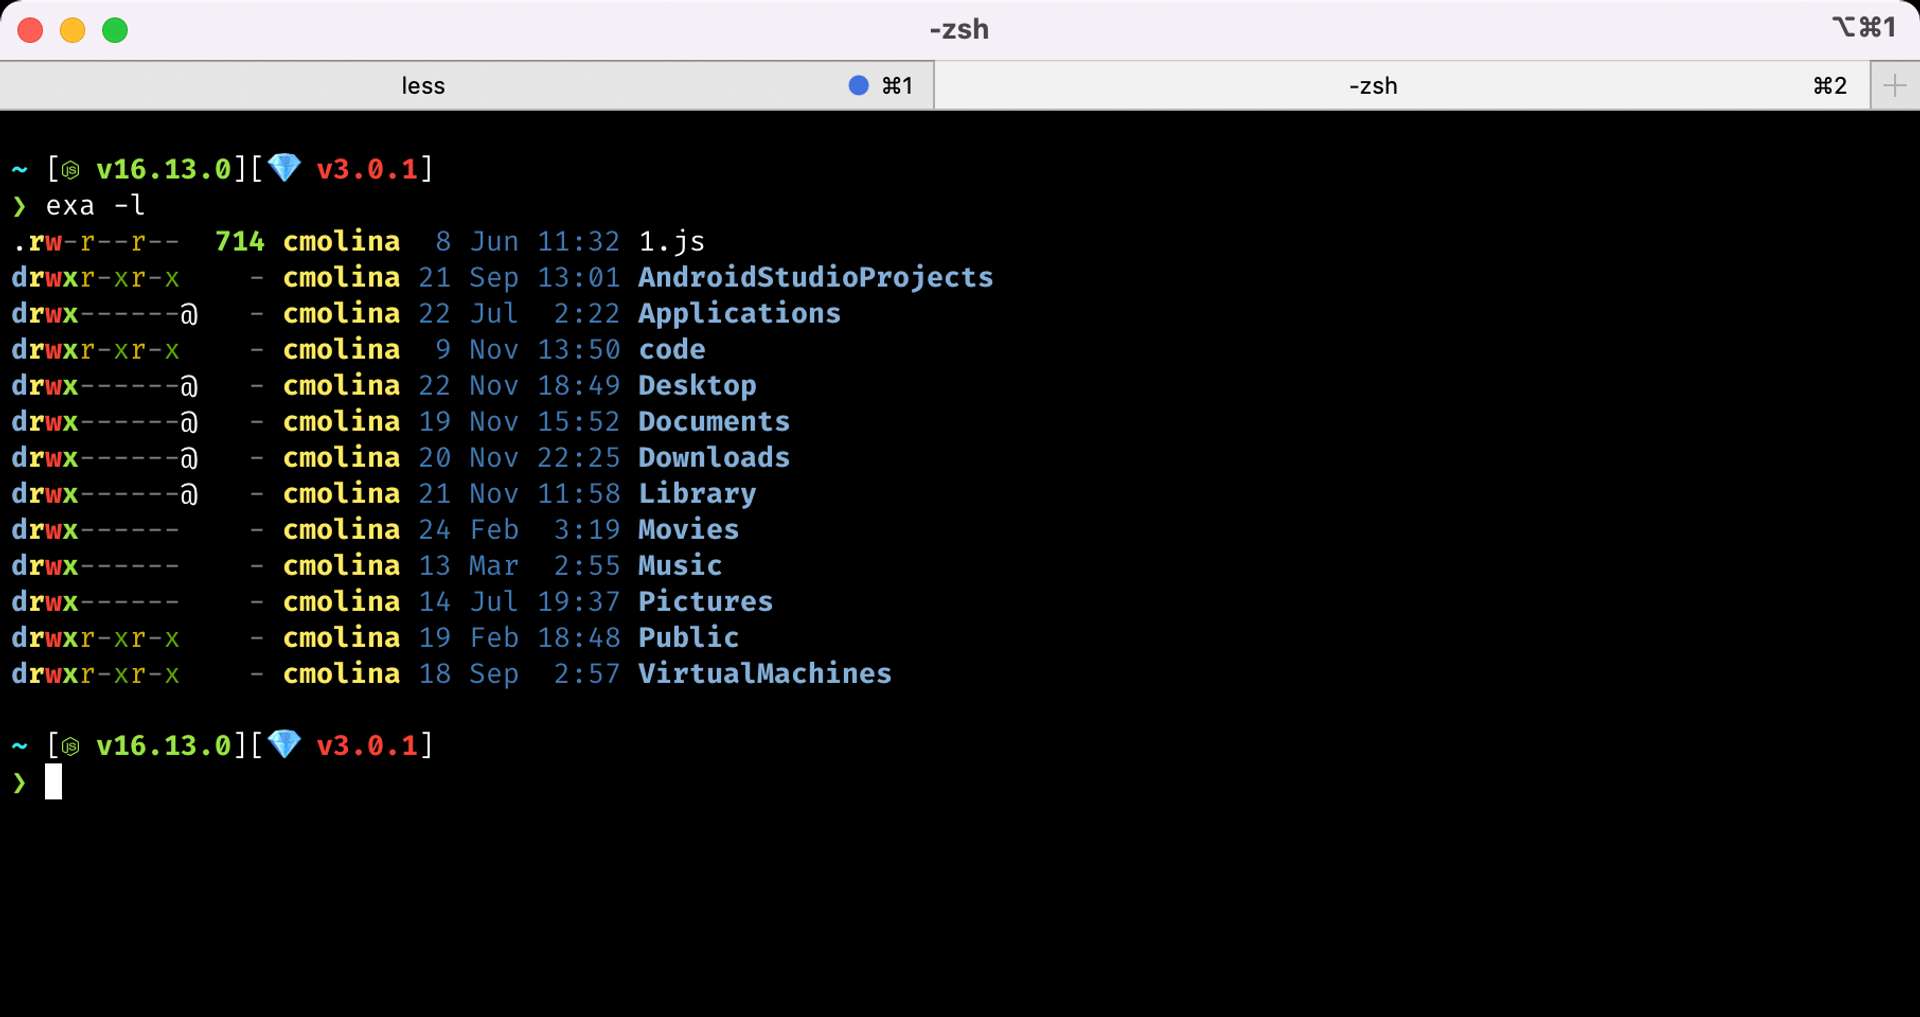Click the 714 file size value
This screenshot has height=1017, width=1920.
tap(239, 241)
